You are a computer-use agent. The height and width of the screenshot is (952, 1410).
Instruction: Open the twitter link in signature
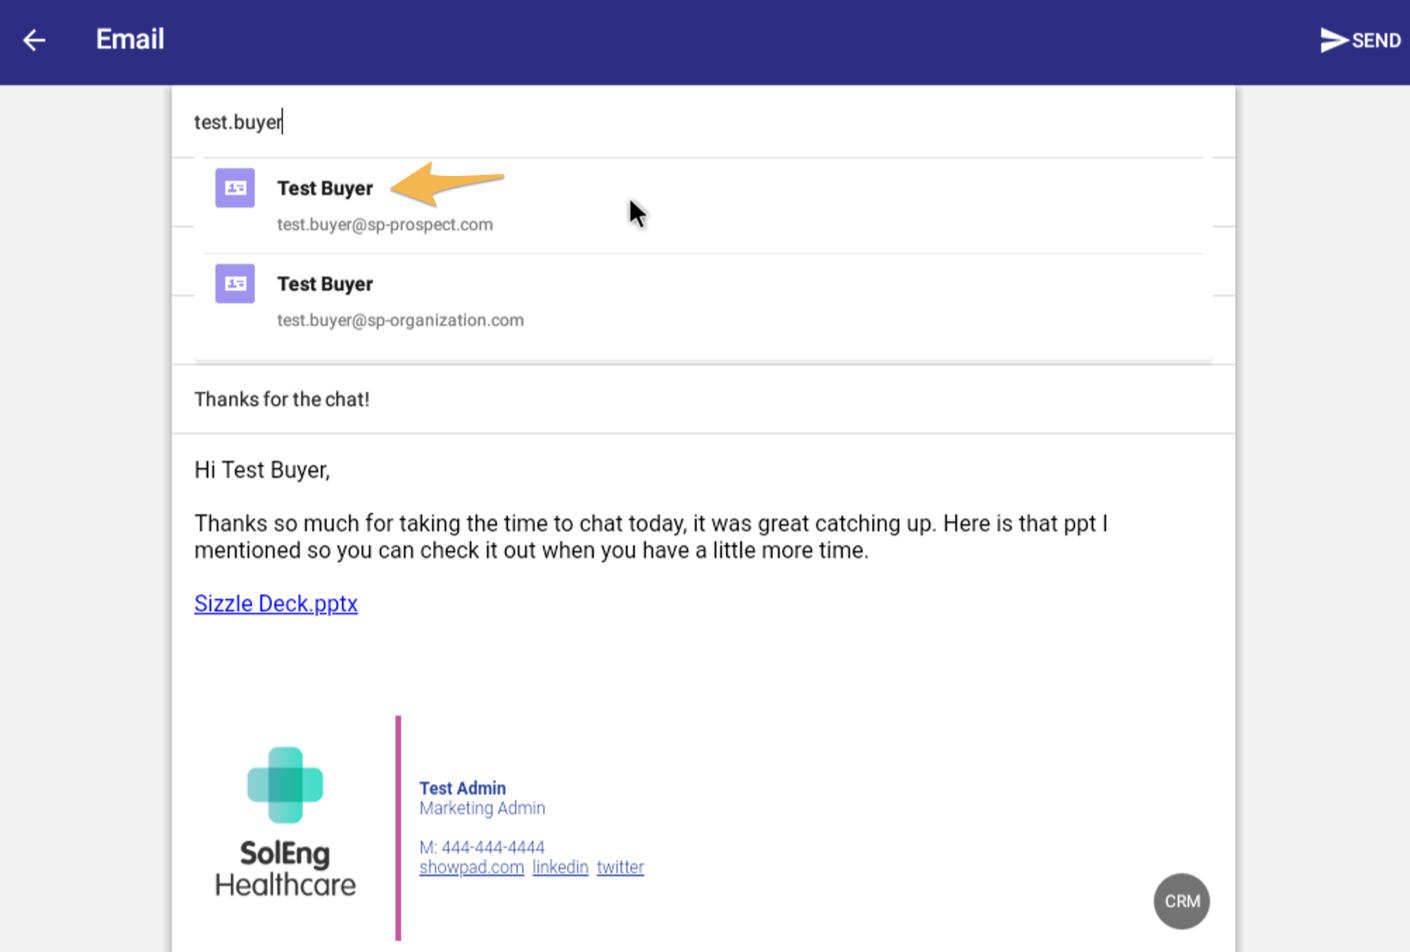pyautogui.click(x=620, y=867)
